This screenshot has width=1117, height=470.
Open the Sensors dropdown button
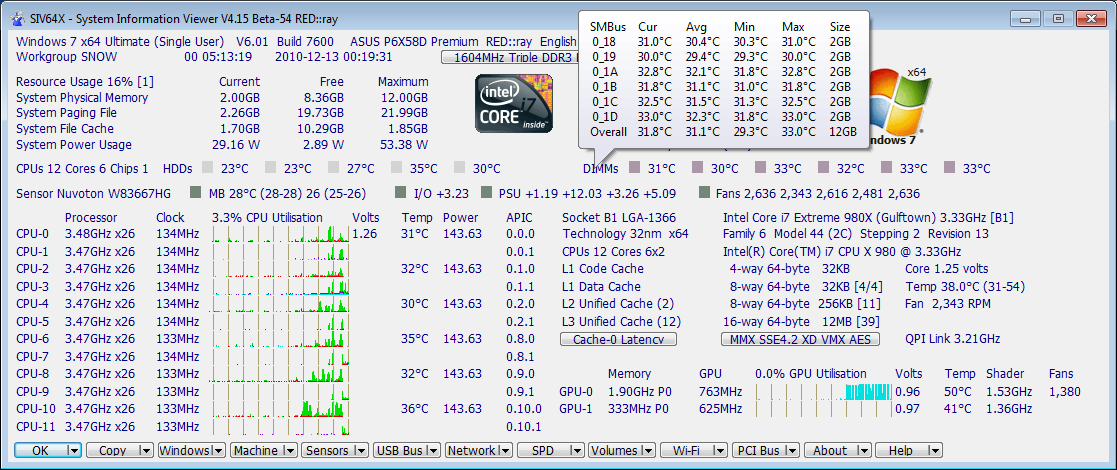pyautogui.click(x=336, y=450)
